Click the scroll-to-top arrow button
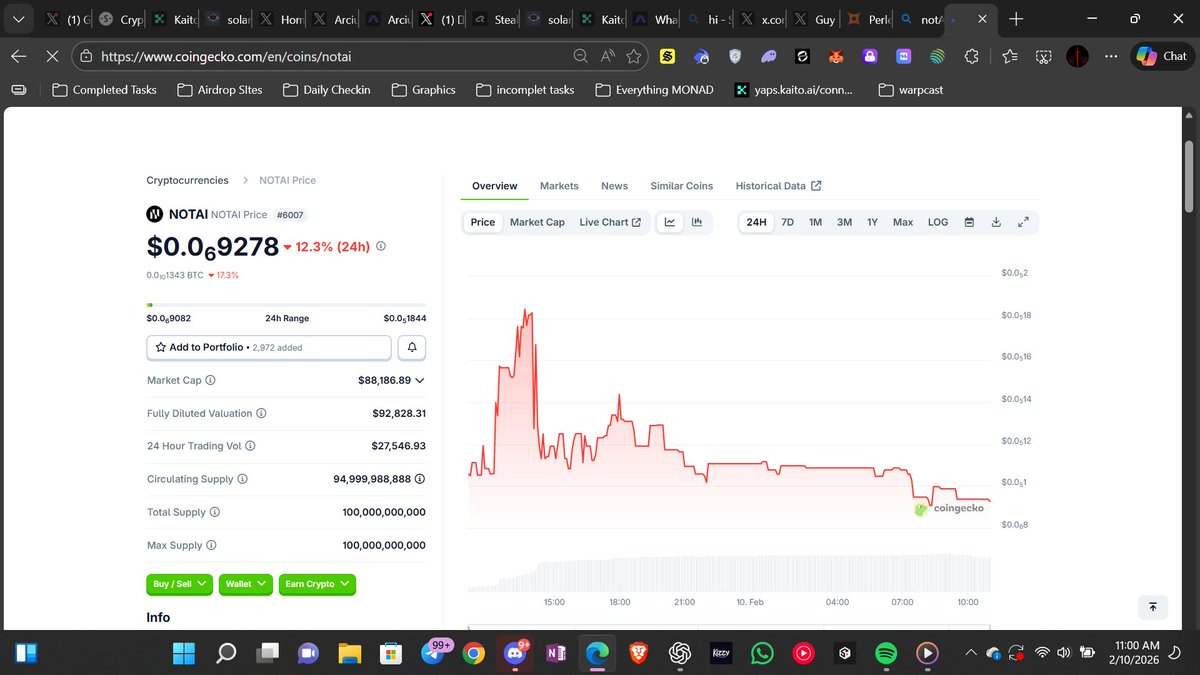Viewport: 1200px width, 675px height. 1152,607
